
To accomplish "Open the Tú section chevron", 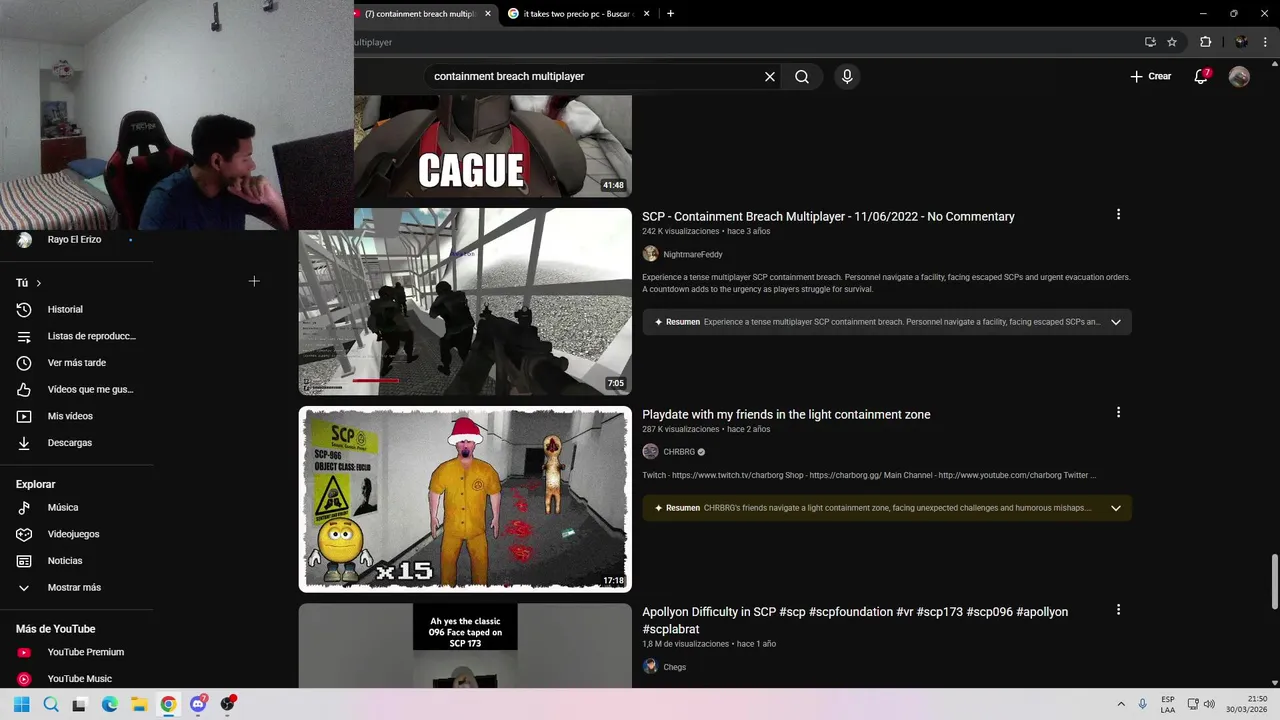I will [39, 283].
